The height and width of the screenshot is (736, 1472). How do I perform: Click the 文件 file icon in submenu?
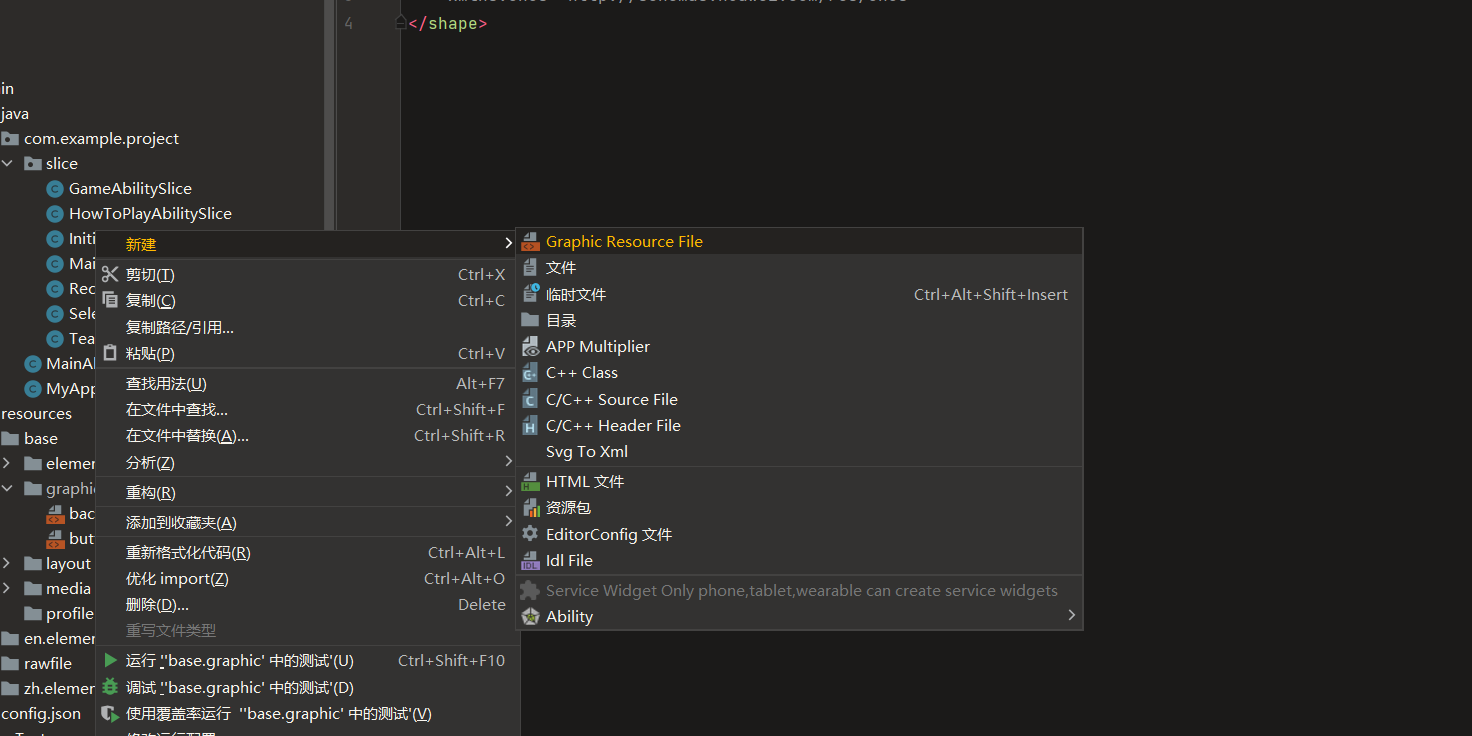click(530, 268)
